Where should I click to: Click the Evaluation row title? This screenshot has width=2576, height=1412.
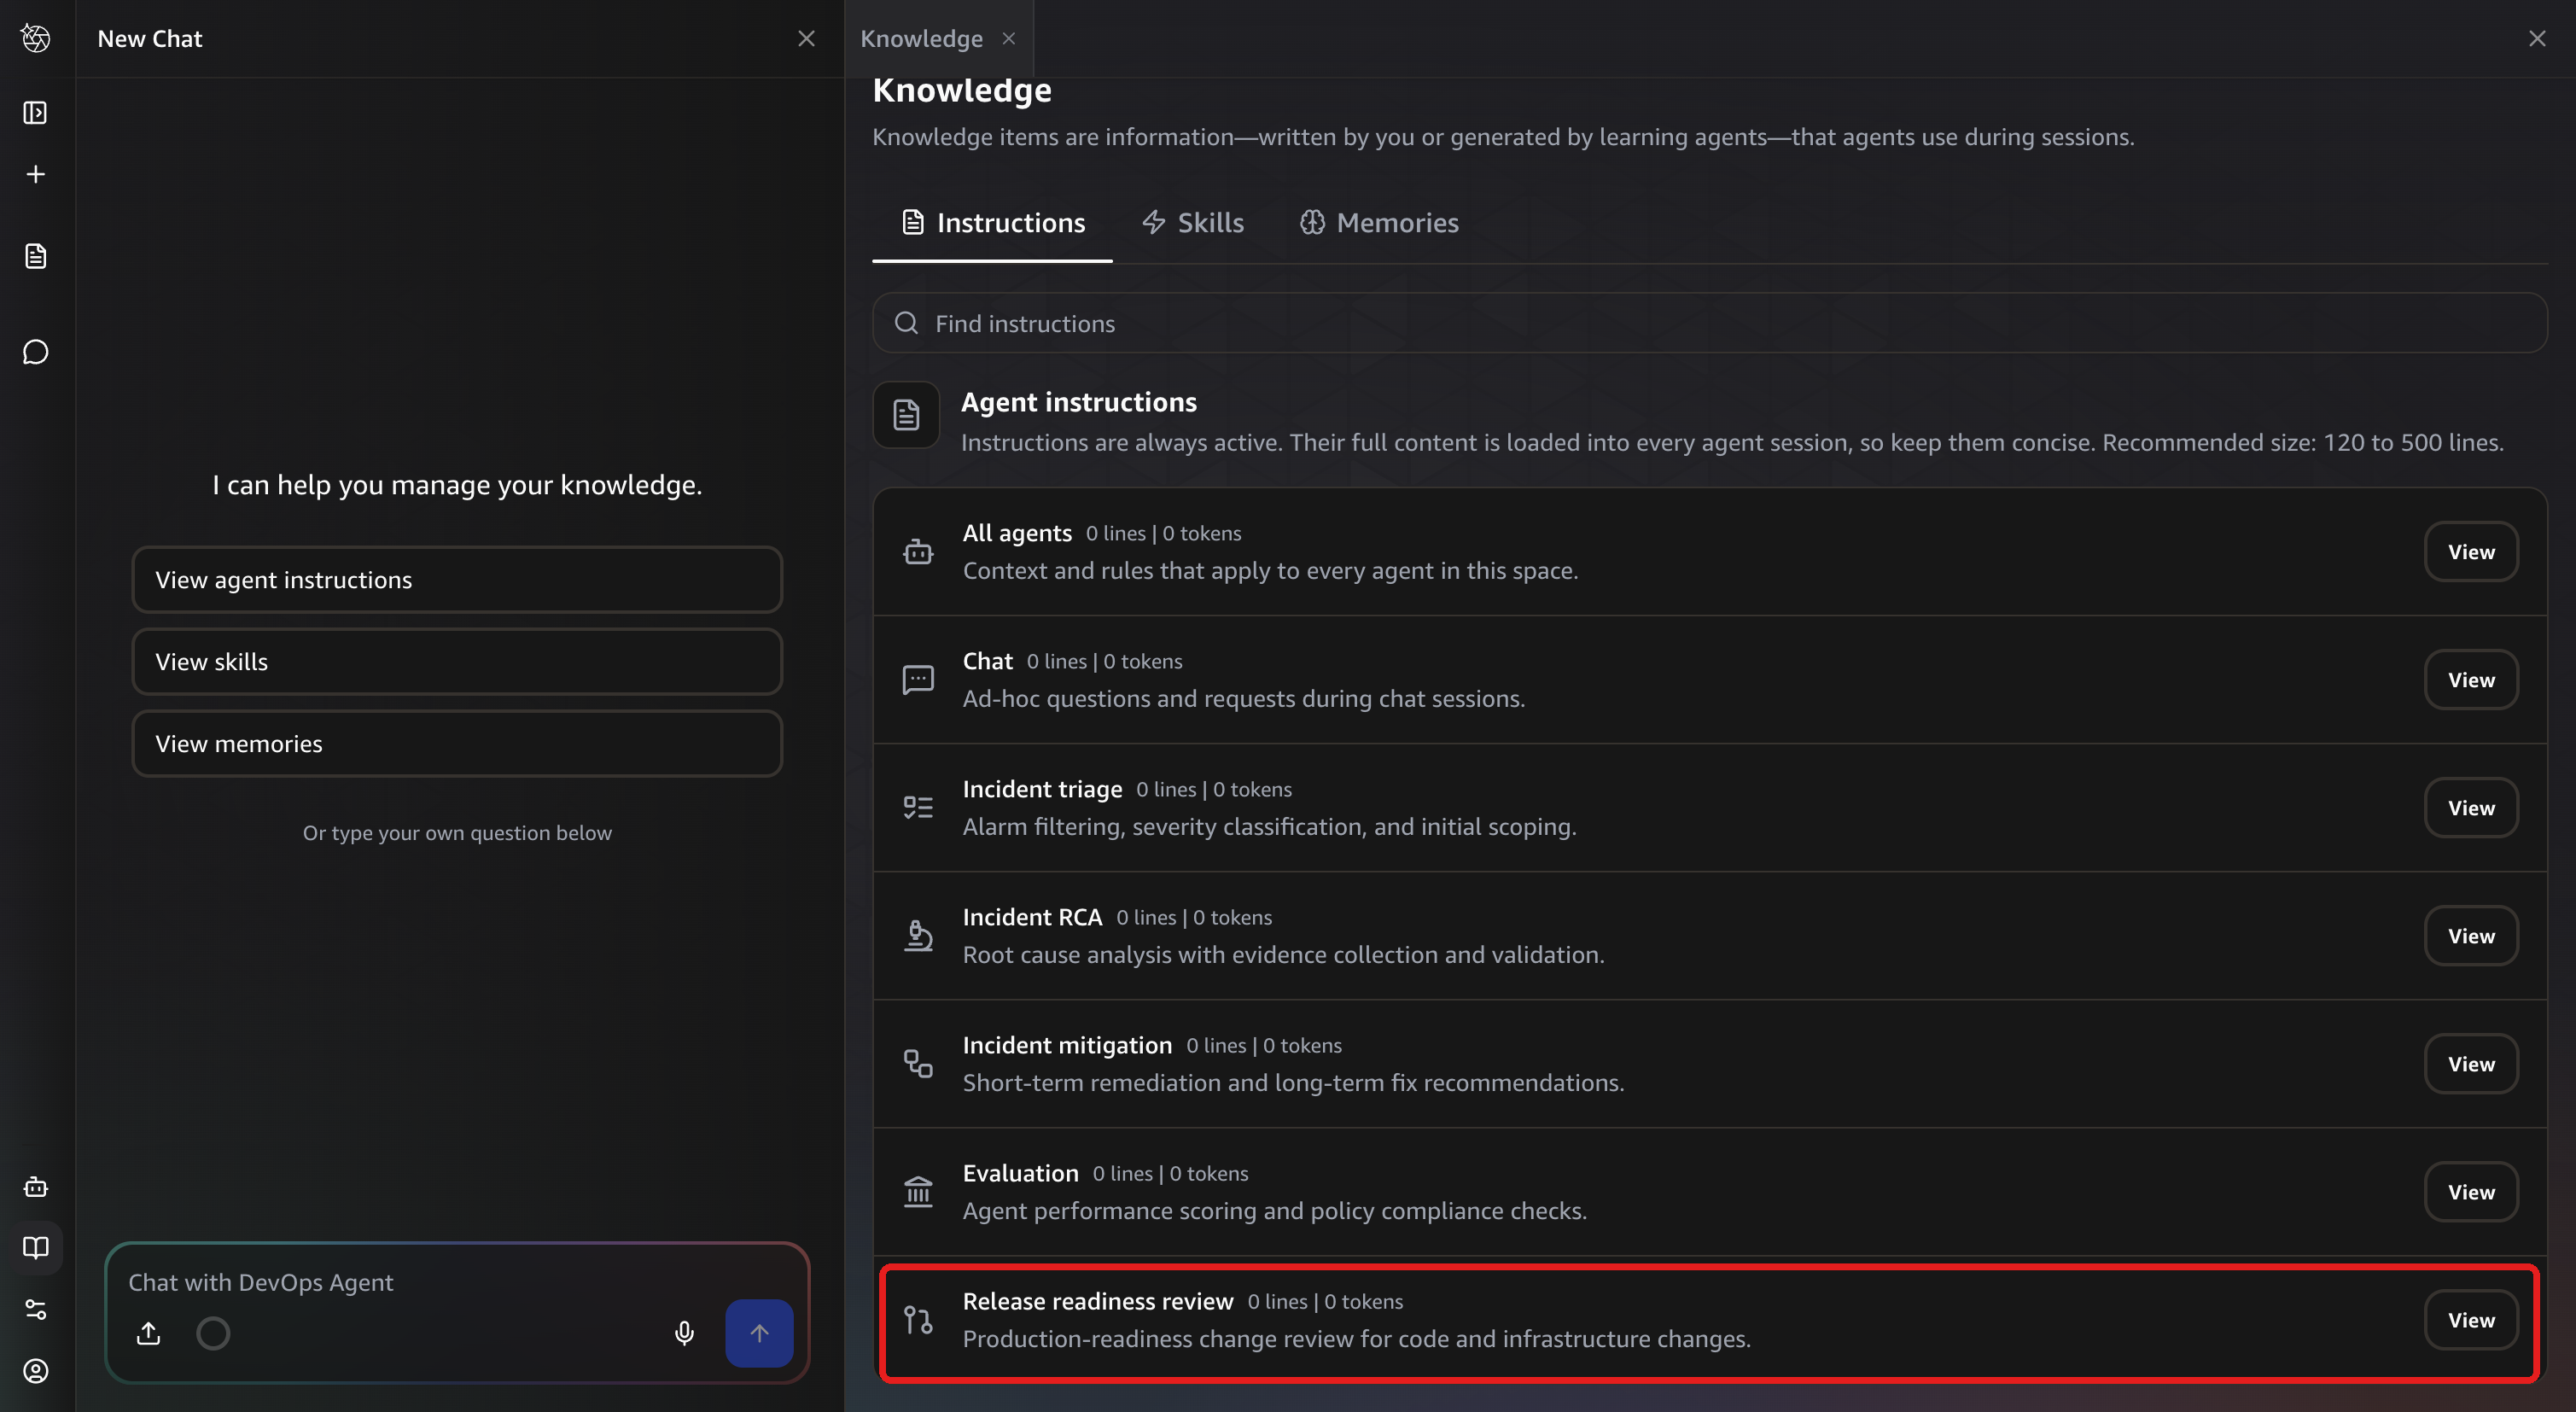coord(1020,1173)
